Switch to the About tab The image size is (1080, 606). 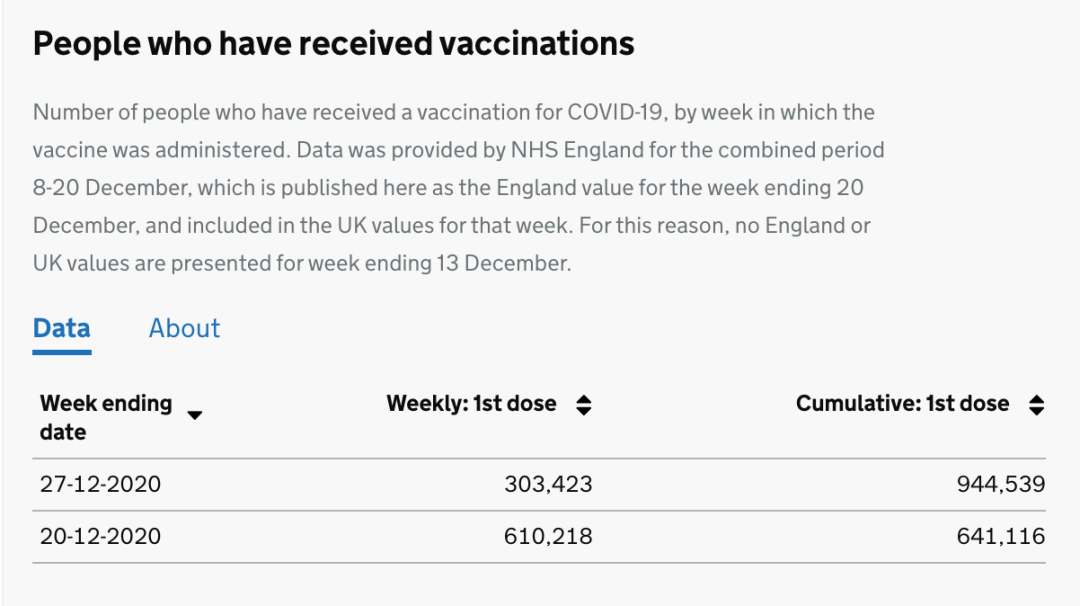[x=185, y=328]
